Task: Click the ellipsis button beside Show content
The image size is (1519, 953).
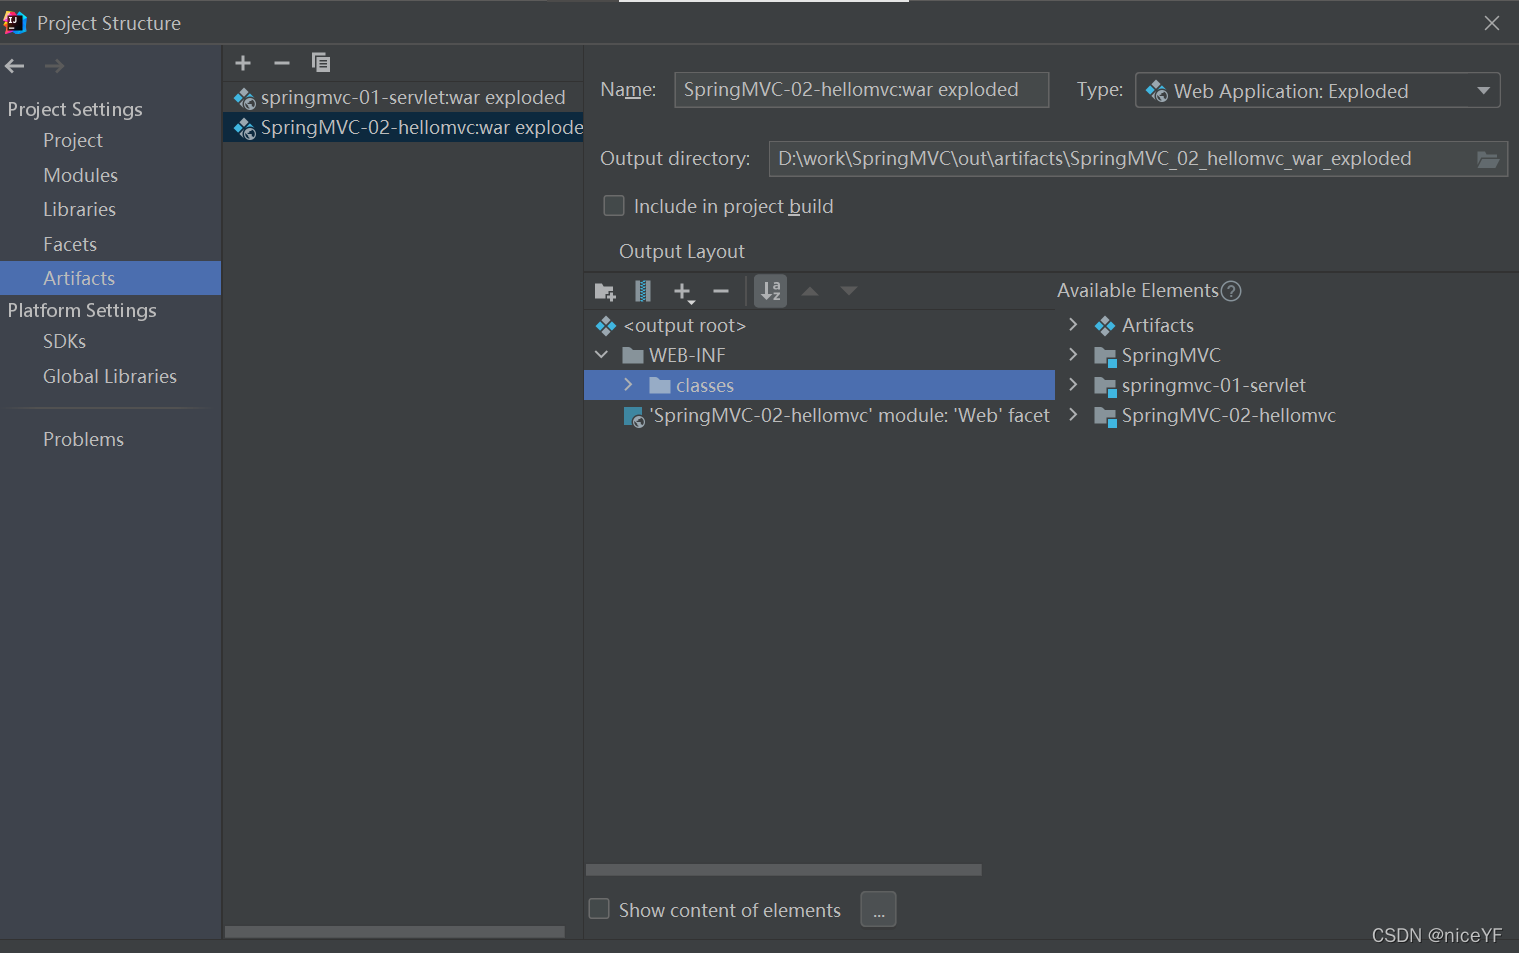Action: 878,910
